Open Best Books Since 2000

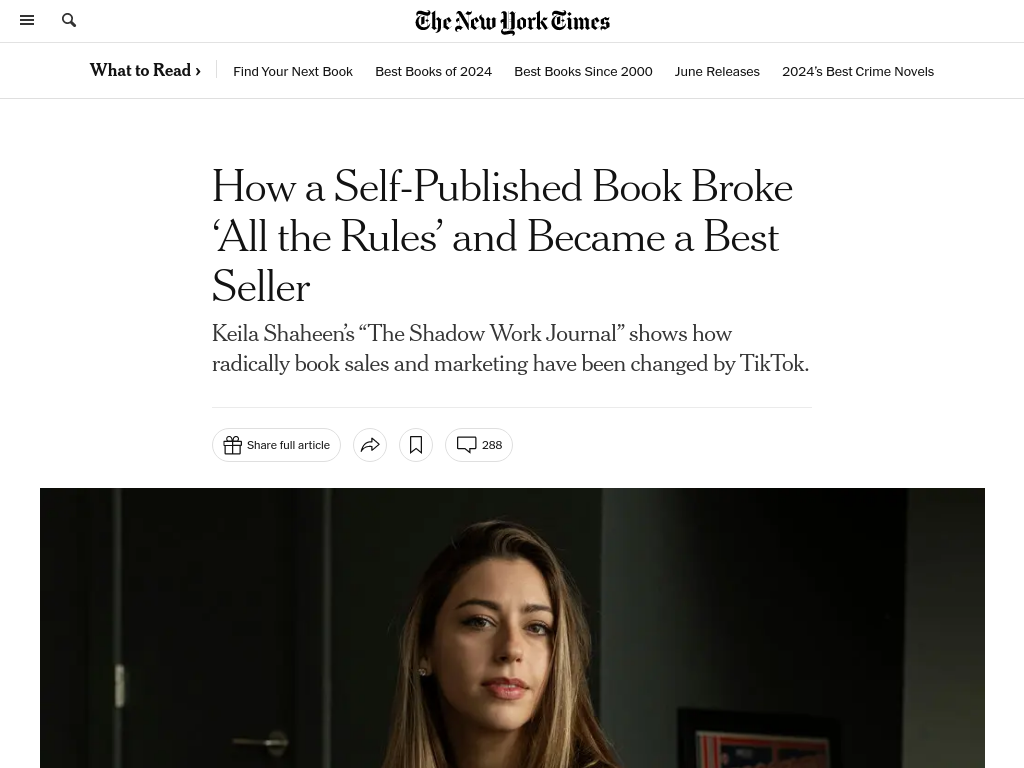pos(583,71)
